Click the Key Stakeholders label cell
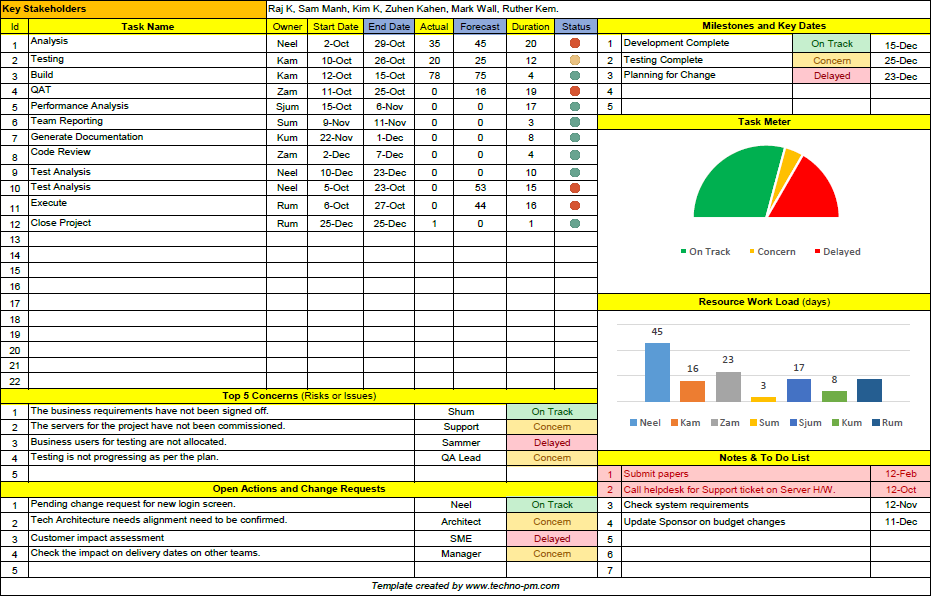931x596 pixels. click(132, 9)
